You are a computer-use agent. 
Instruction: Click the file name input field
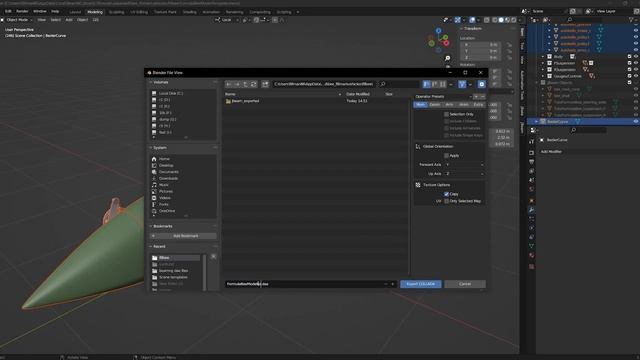(x=304, y=284)
